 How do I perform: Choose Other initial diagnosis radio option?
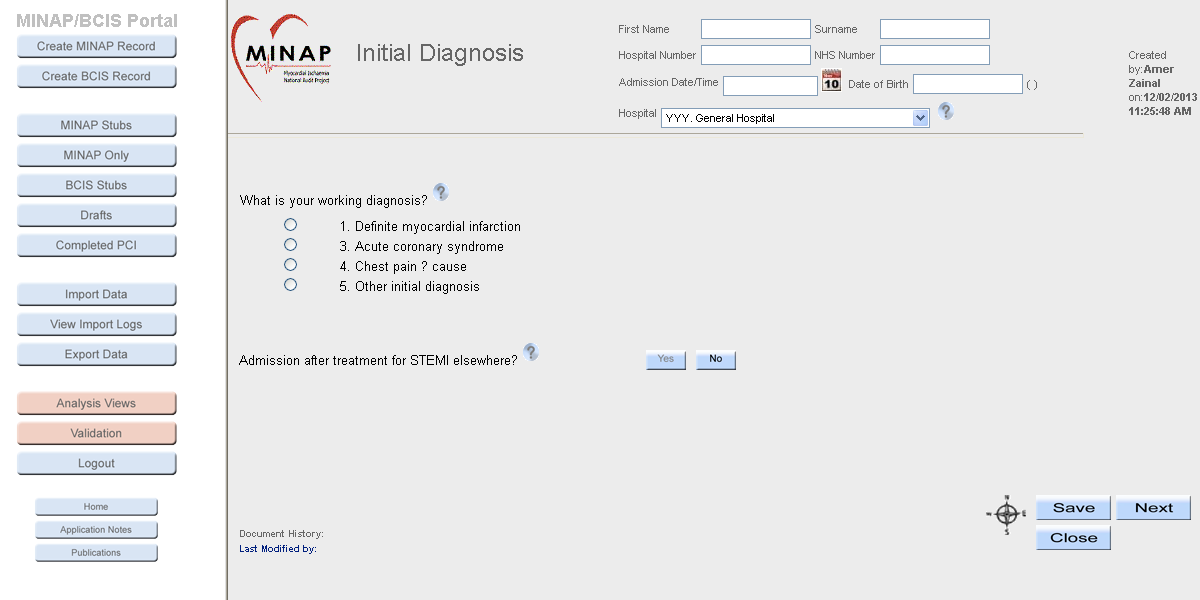click(x=291, y=285)
